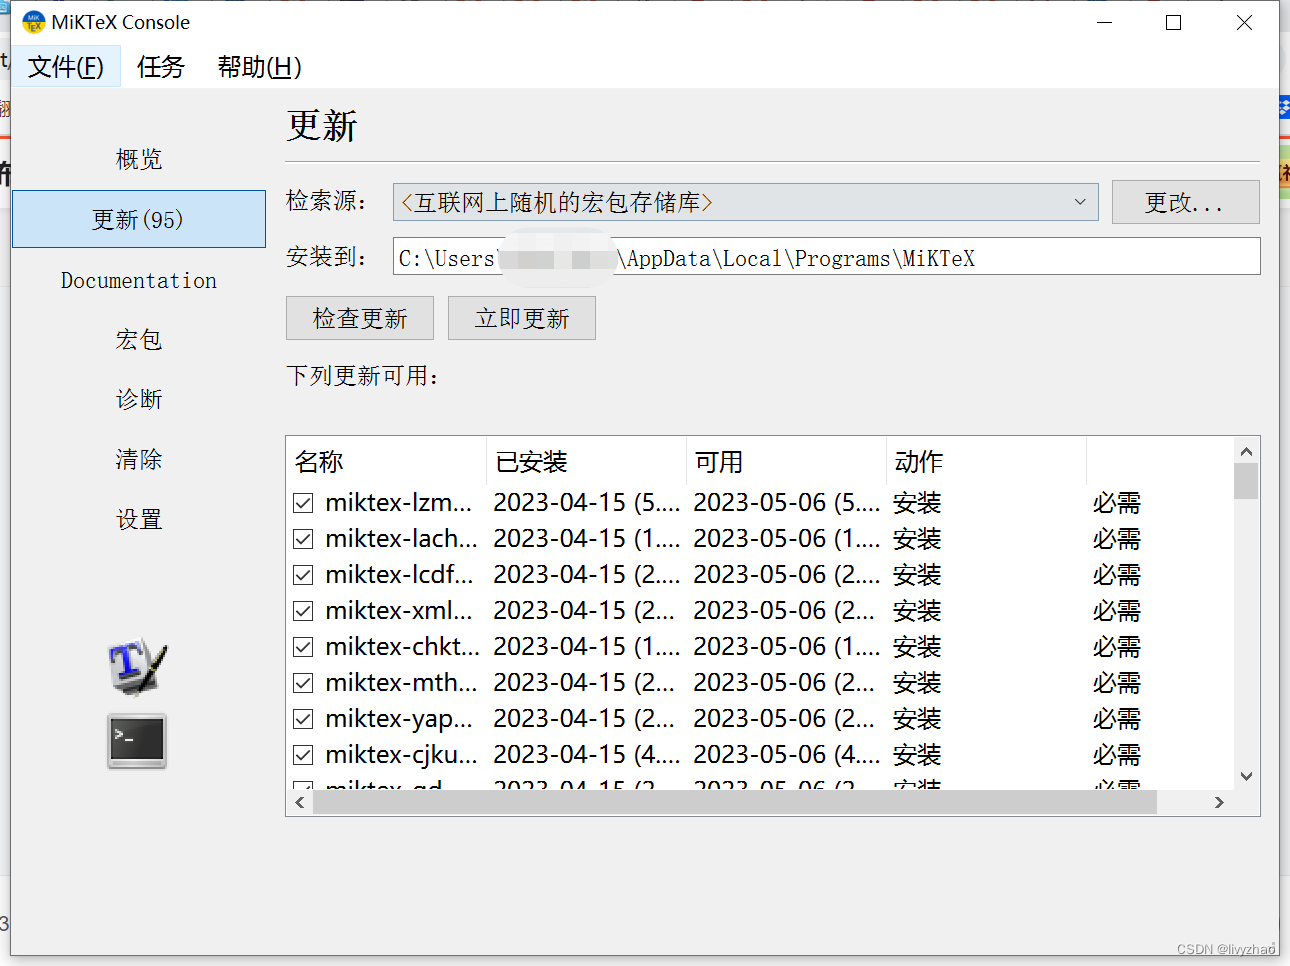This screenshot has height=966, width=1290.
Task: Click the 立即更新 button
Action: pyautogui.click(x=521, y=318)
